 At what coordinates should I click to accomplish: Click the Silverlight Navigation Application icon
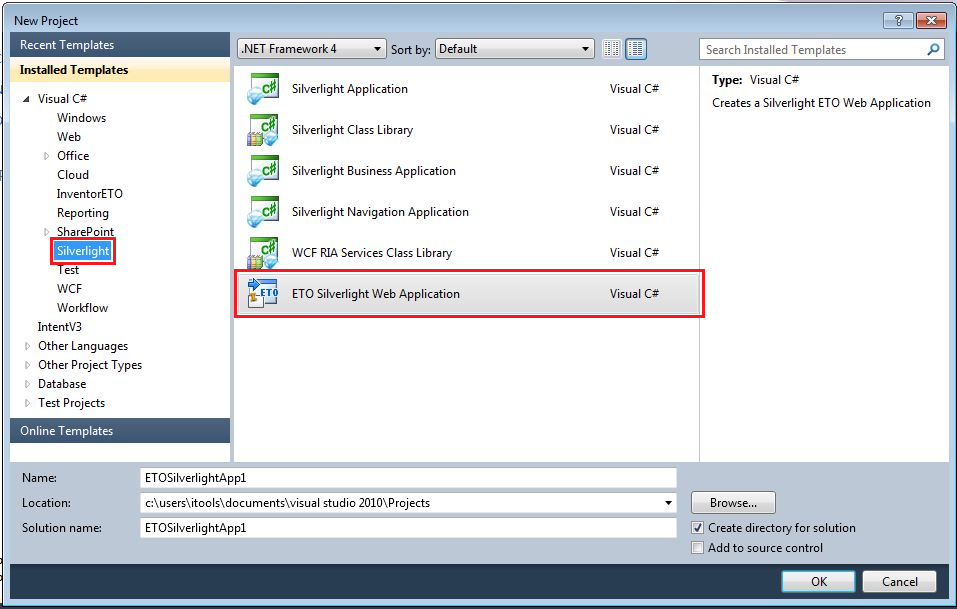262,212
